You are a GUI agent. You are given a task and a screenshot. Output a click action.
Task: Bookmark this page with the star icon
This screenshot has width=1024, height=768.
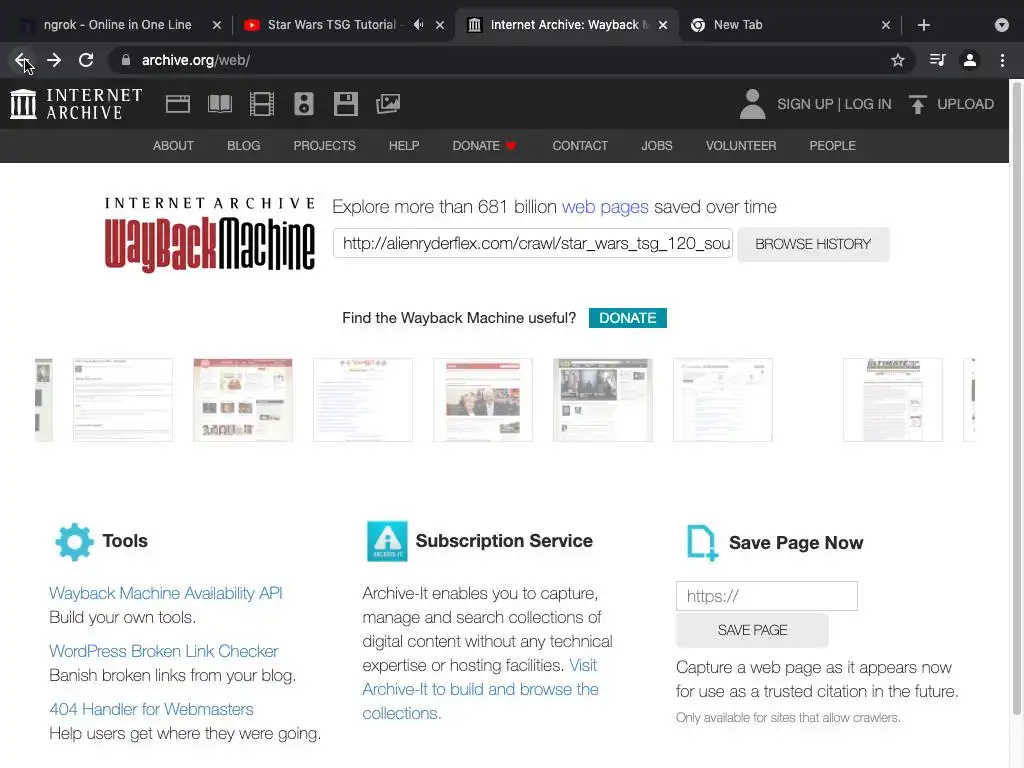898,61
